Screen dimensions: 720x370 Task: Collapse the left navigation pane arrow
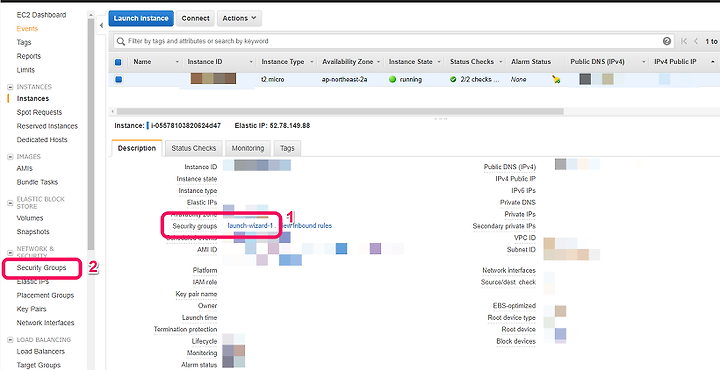coord(101,26)
